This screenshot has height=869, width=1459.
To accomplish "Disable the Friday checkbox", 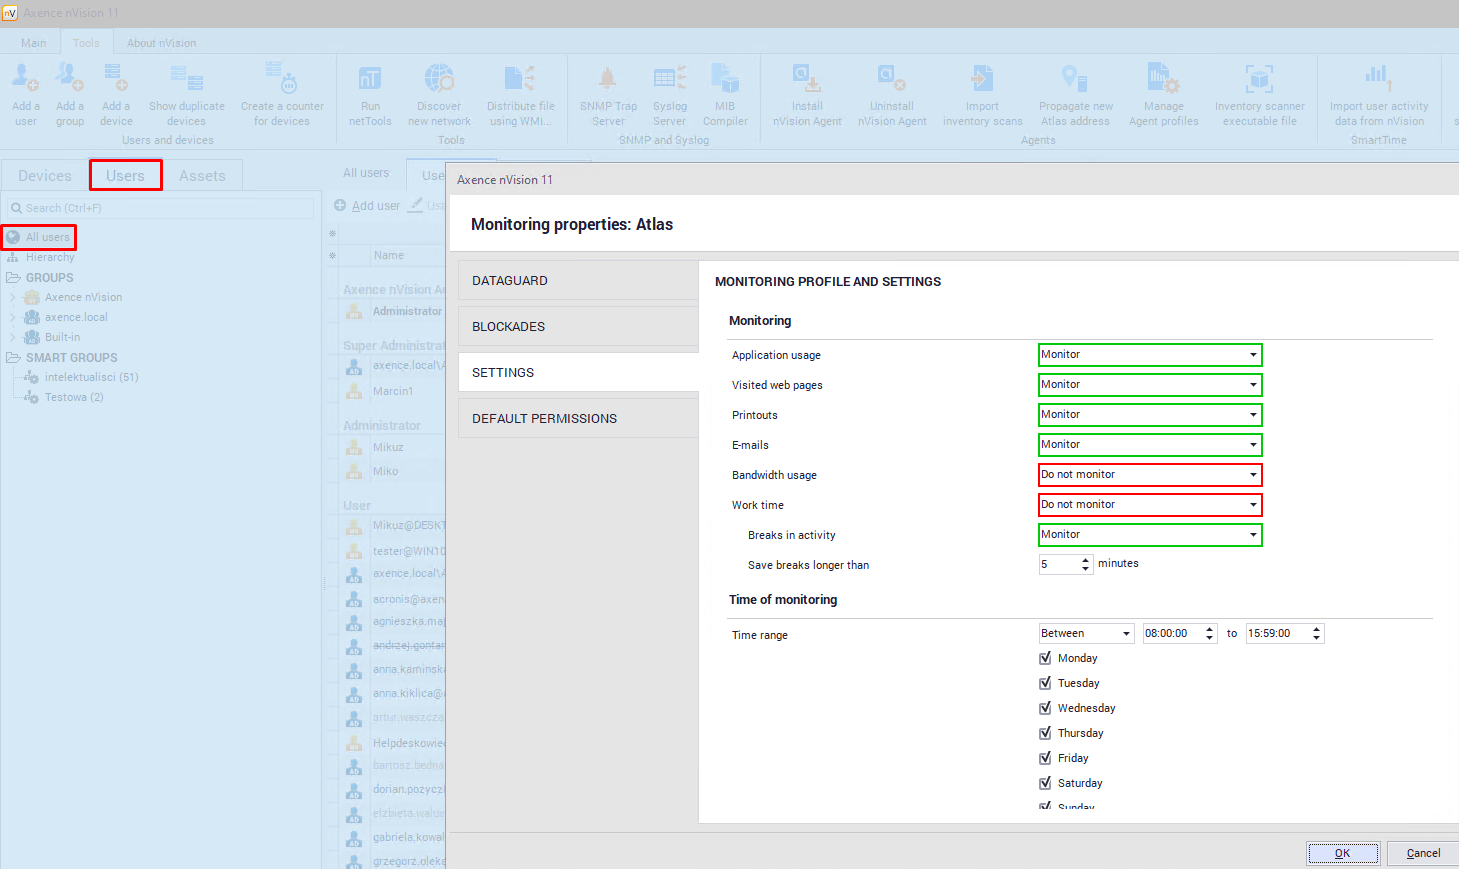I will 1045,758.
